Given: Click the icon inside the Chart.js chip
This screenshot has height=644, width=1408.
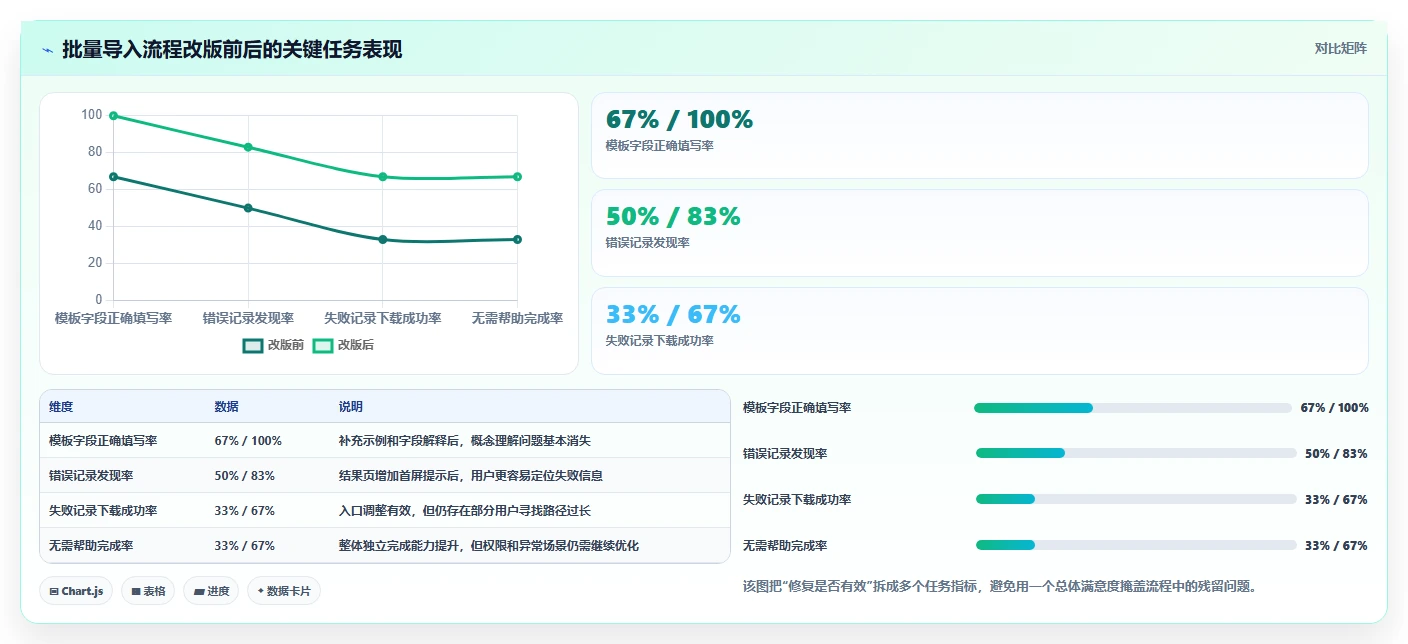Looking at the screenshot, I should pyautogui.click(x=54, y=592).
